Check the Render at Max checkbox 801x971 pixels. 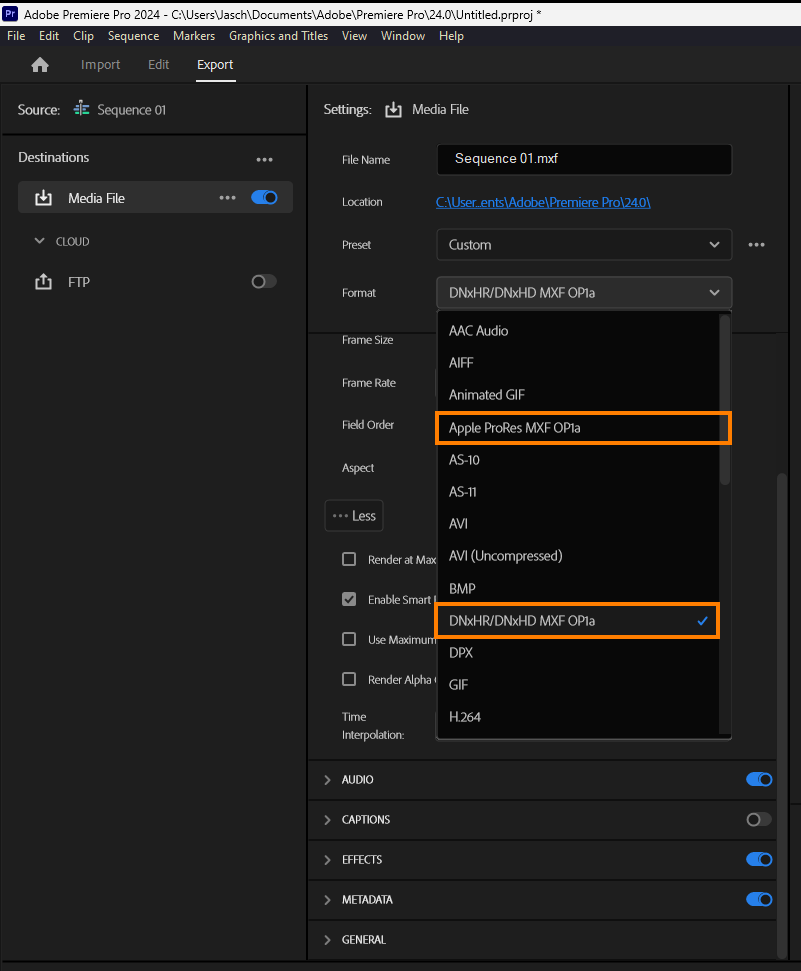point(349,559)
